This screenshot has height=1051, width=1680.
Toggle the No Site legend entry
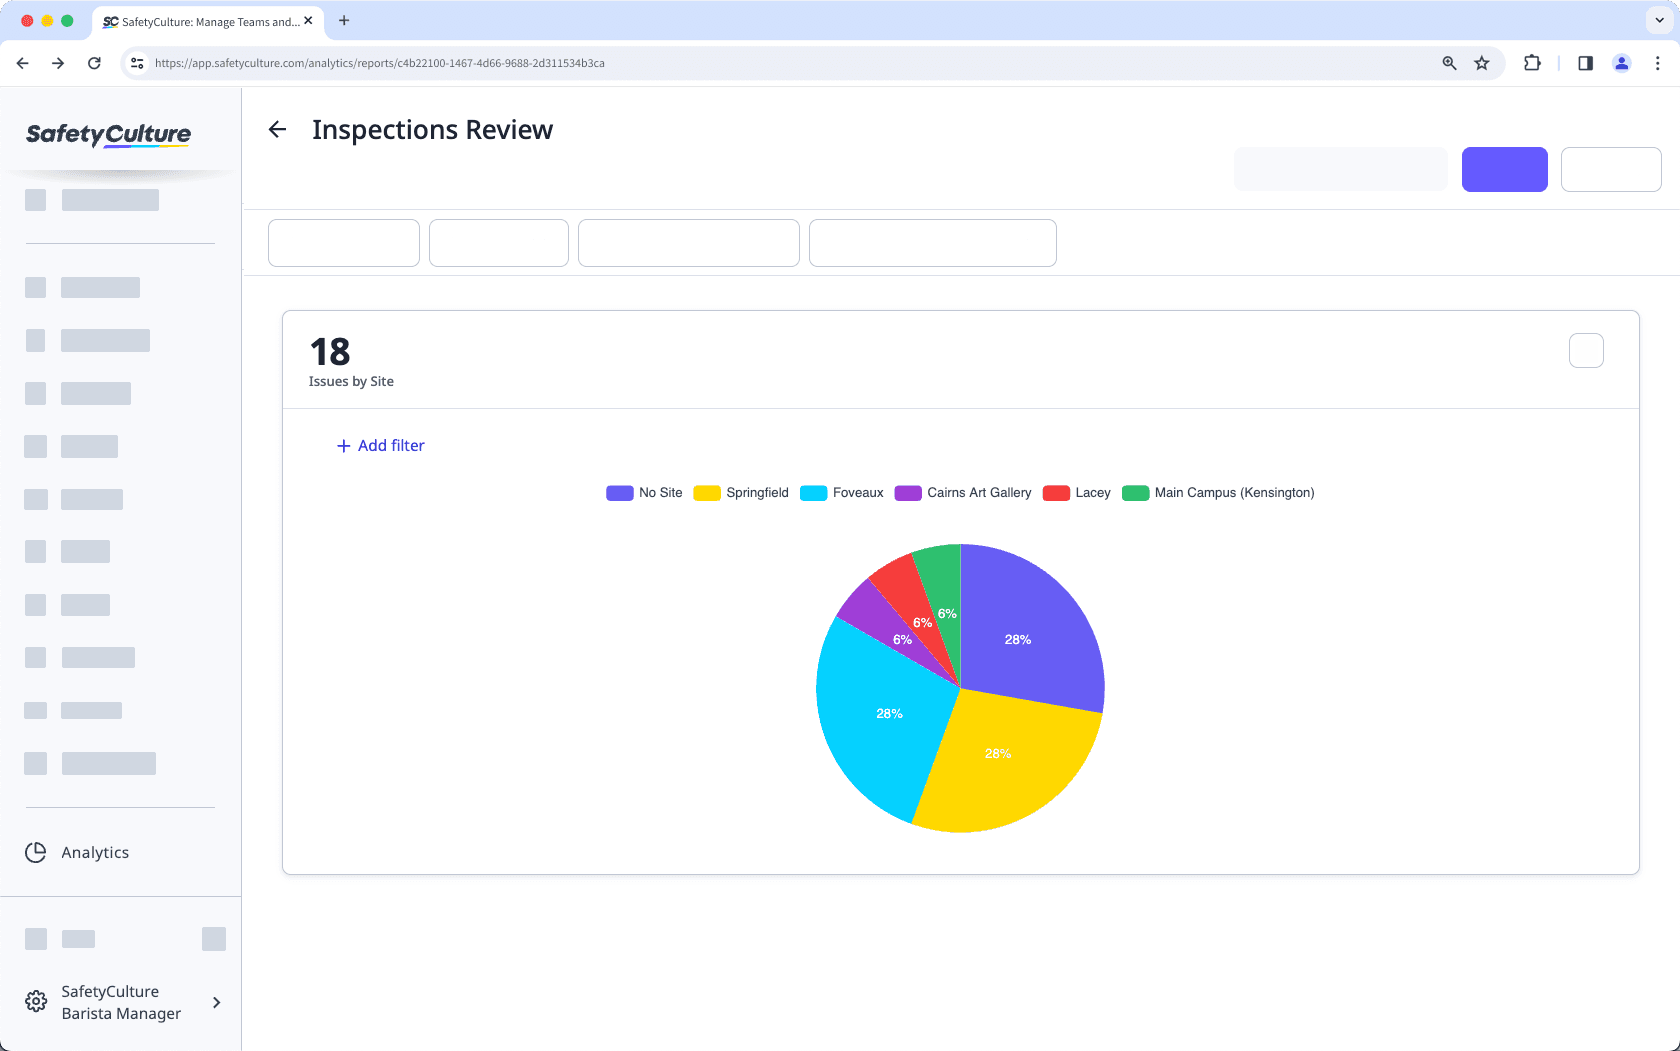[644, 492]
